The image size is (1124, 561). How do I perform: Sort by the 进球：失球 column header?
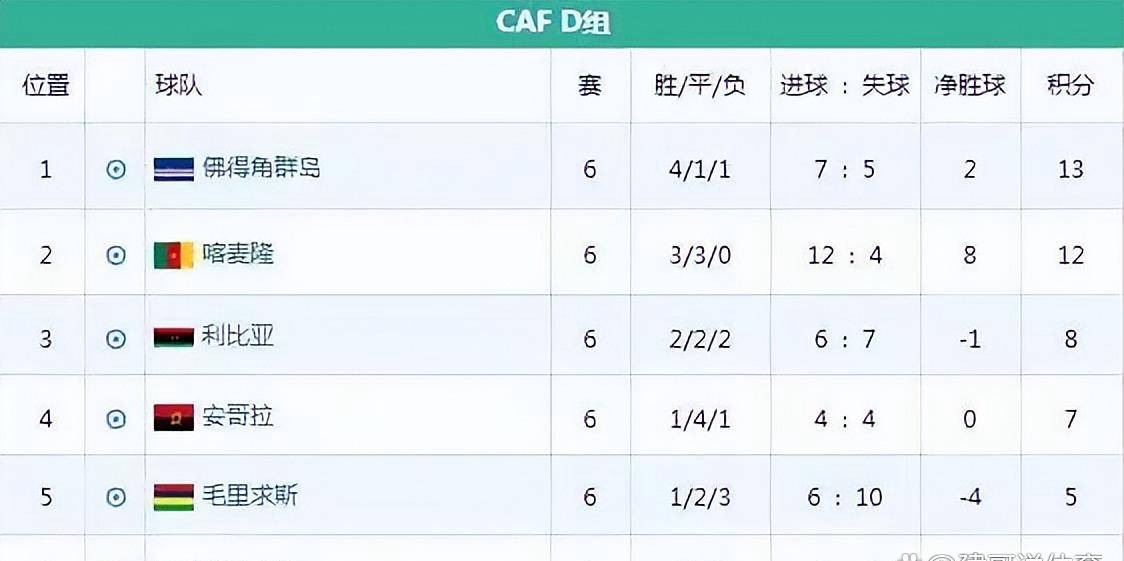[844, 85]
